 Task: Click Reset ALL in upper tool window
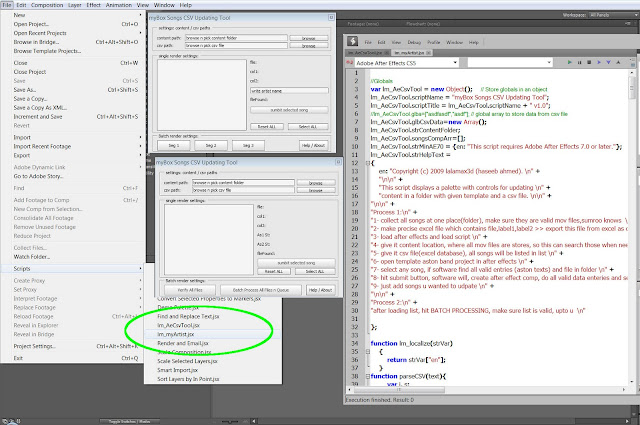point(267,127)
